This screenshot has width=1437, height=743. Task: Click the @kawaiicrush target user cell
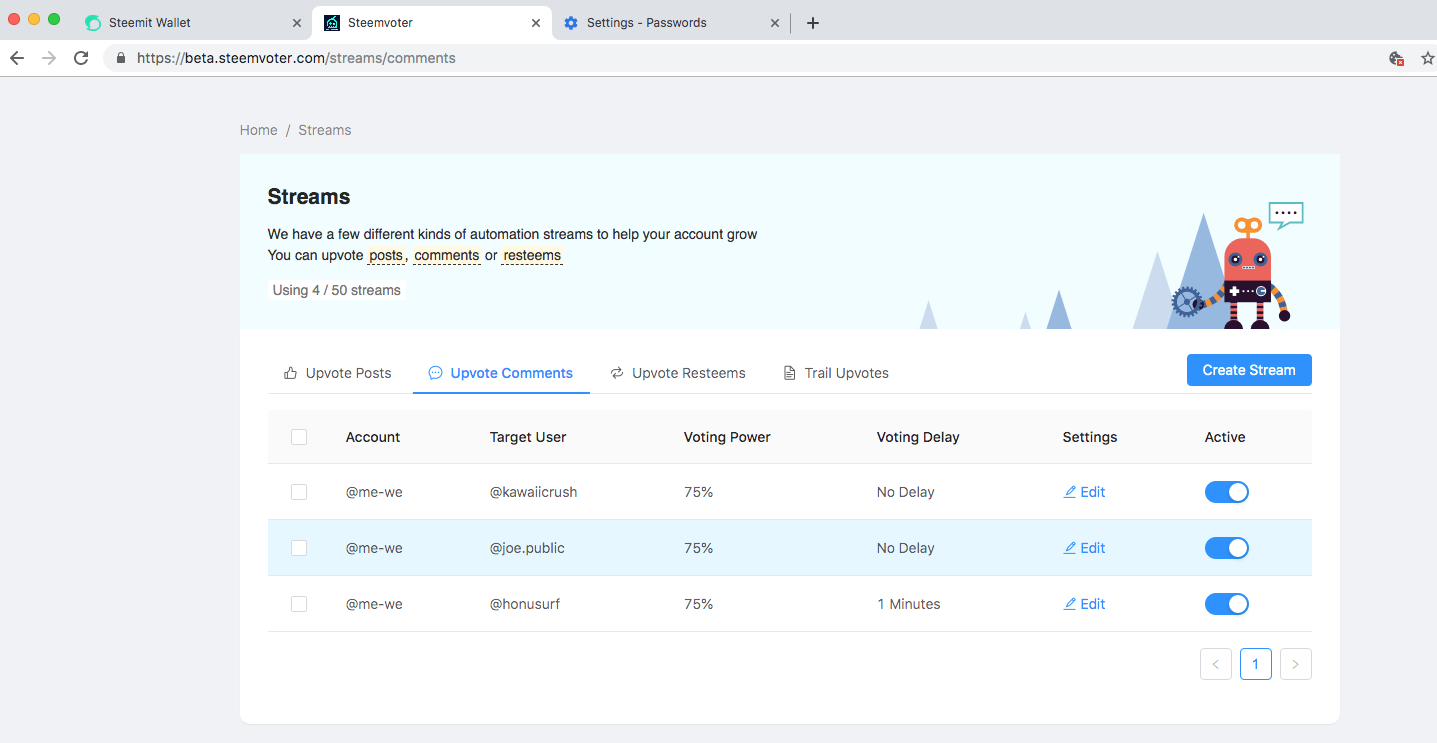(533, 492)
